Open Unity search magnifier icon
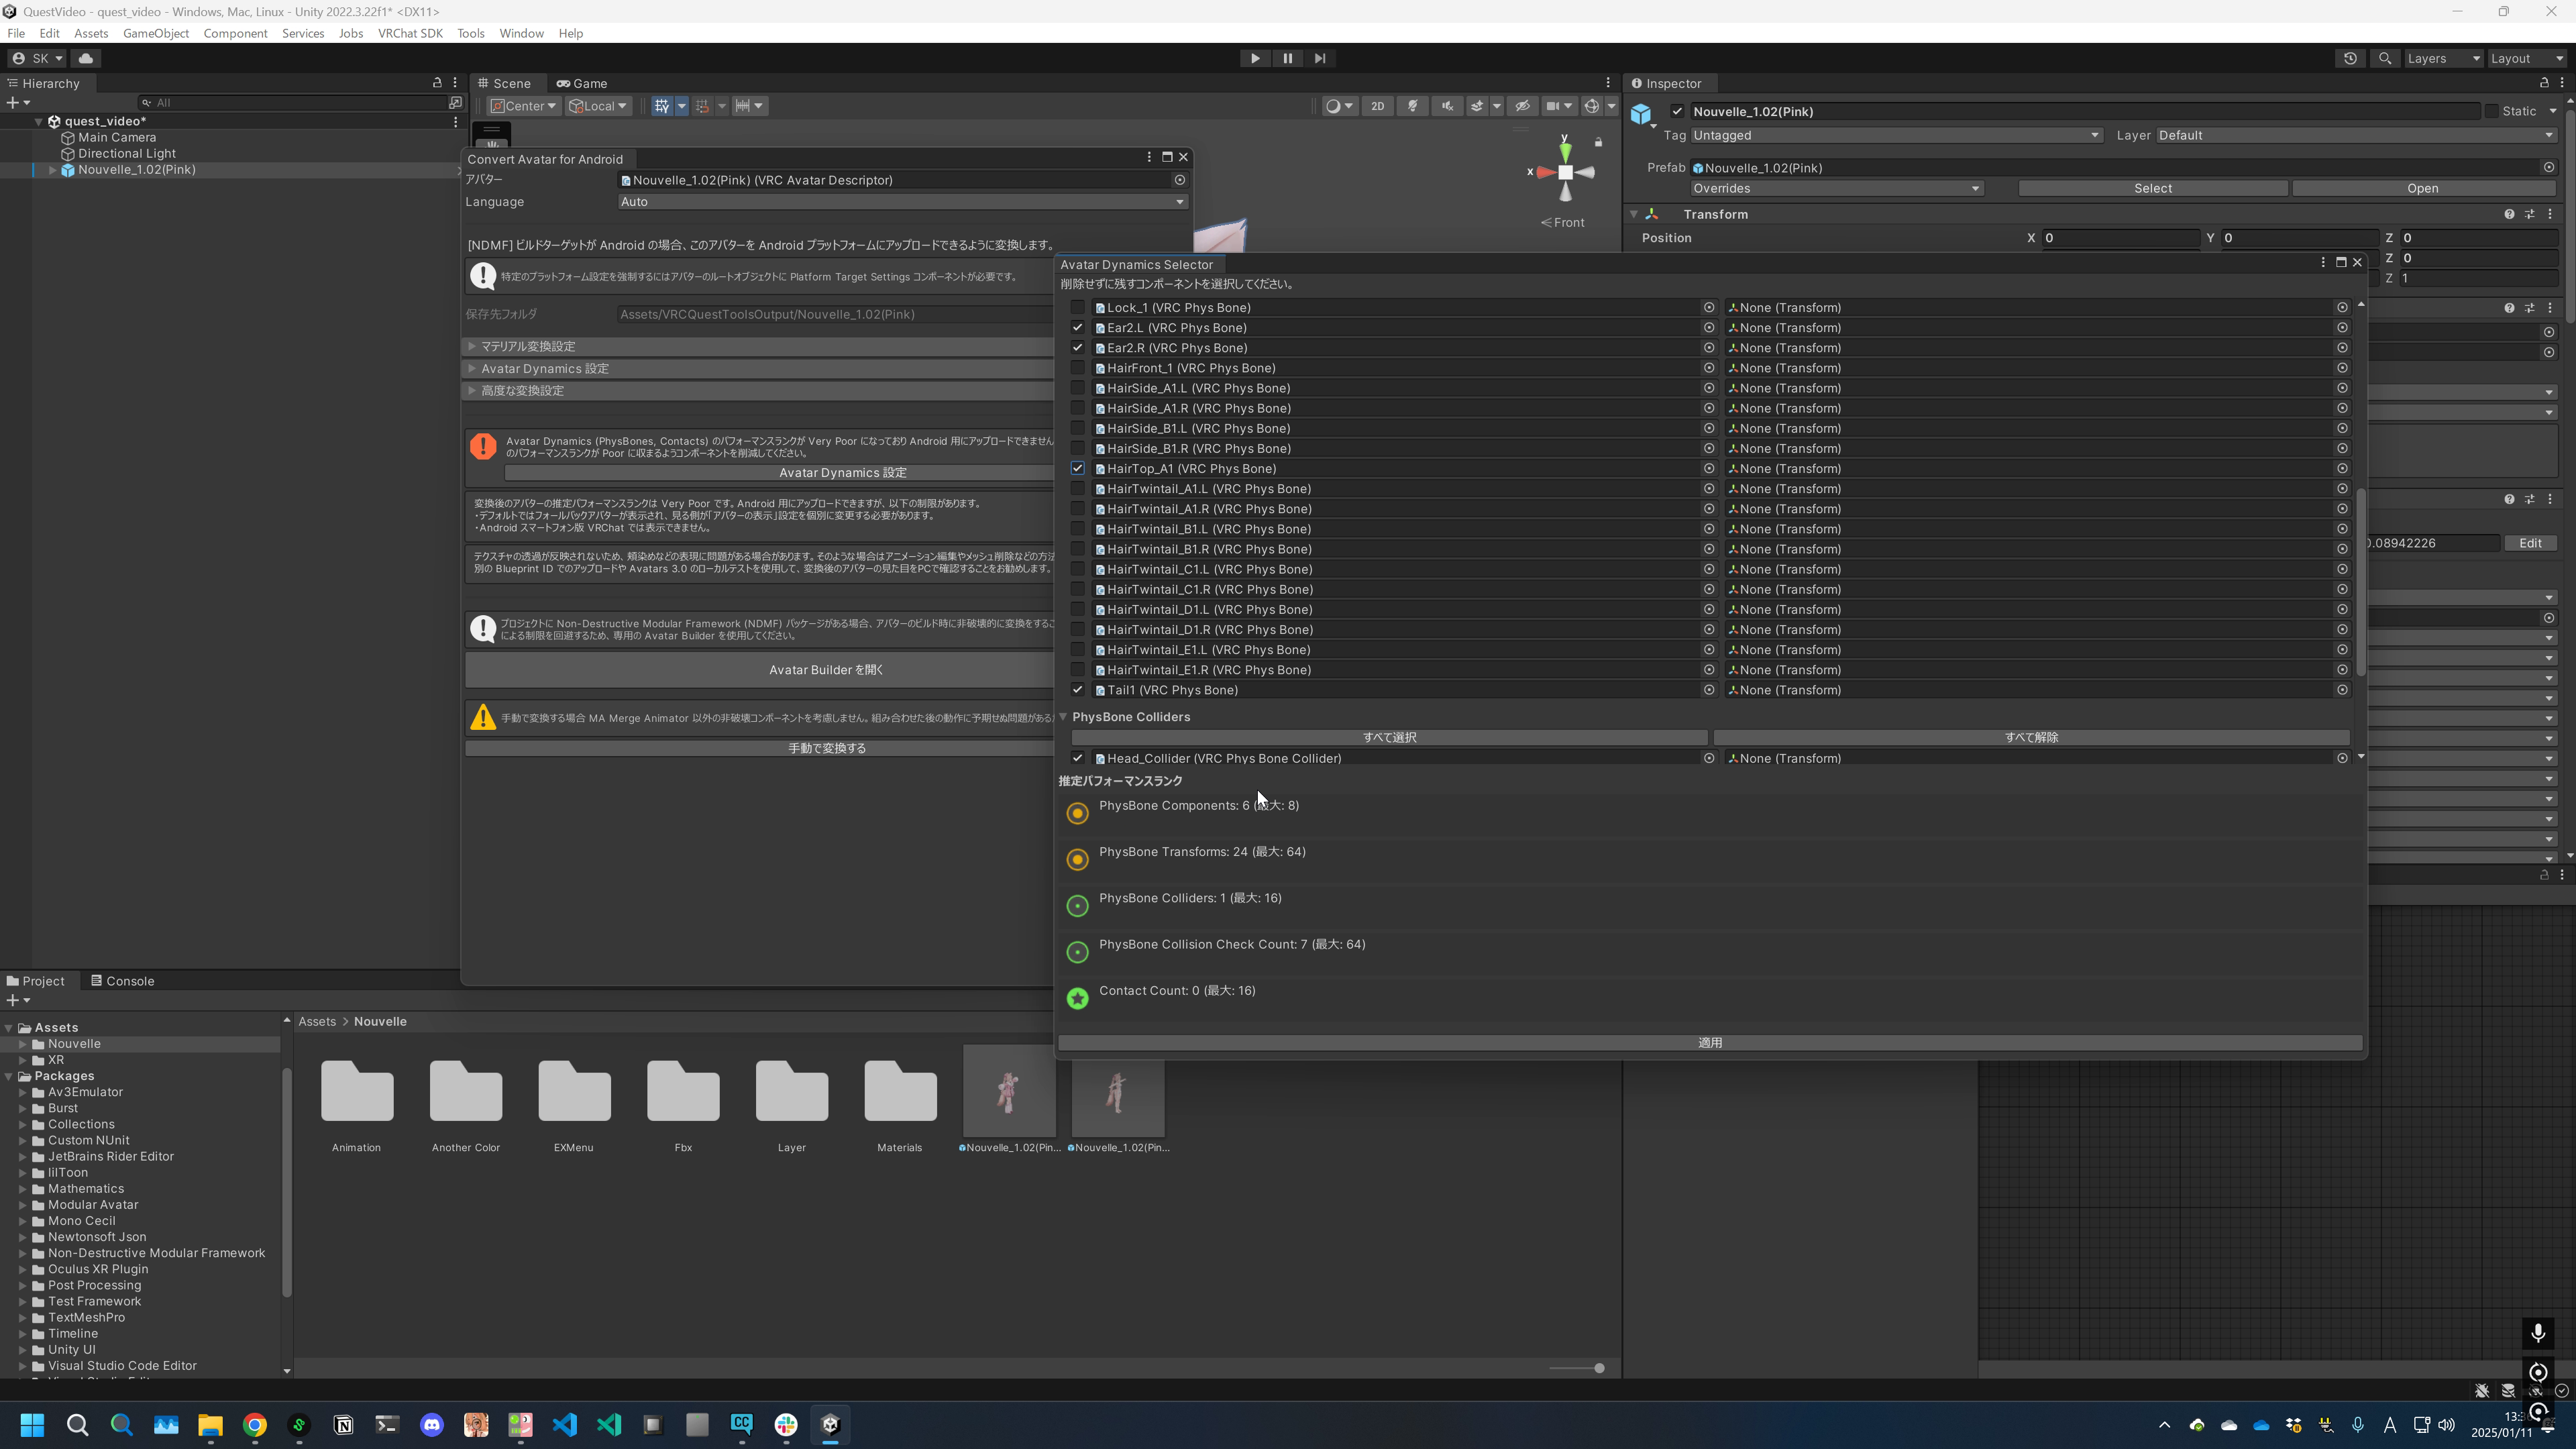The image size is (2576, 1449). point(2385,58)
